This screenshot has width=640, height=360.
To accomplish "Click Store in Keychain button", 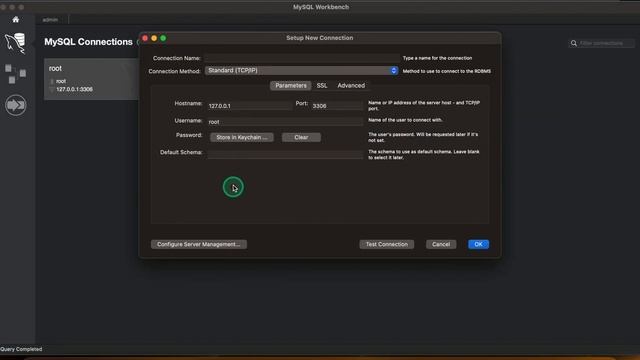I will click(x=242, y=138).
